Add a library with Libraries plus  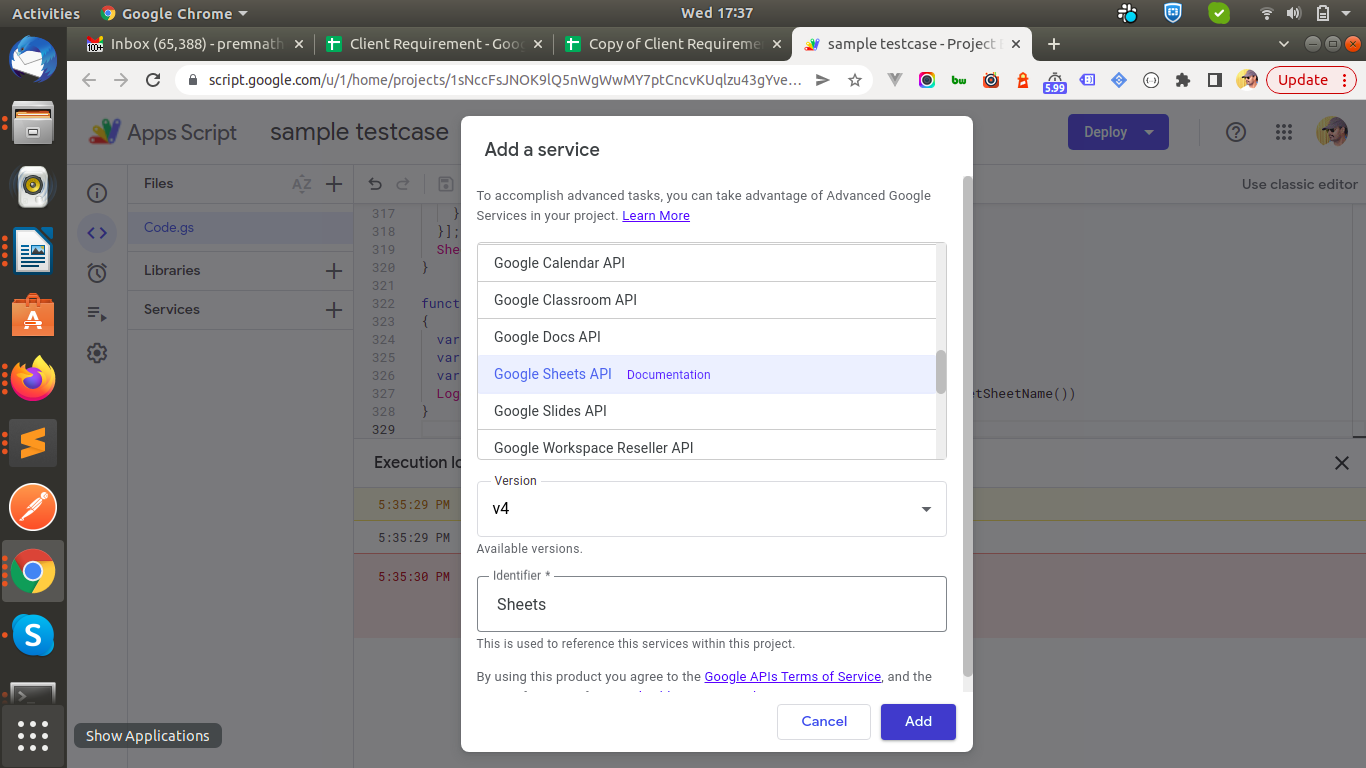point(334,271)
